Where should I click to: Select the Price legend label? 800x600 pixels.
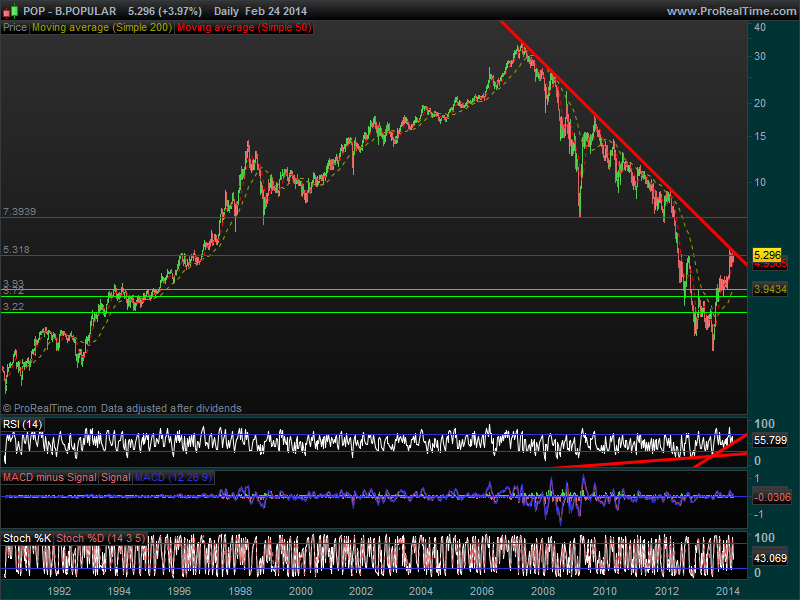click(x=15, y=28)
